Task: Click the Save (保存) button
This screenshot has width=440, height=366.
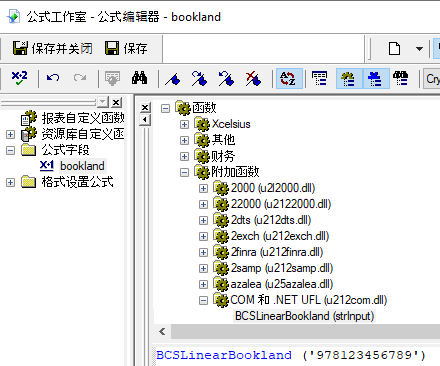Action: [126, 48]
